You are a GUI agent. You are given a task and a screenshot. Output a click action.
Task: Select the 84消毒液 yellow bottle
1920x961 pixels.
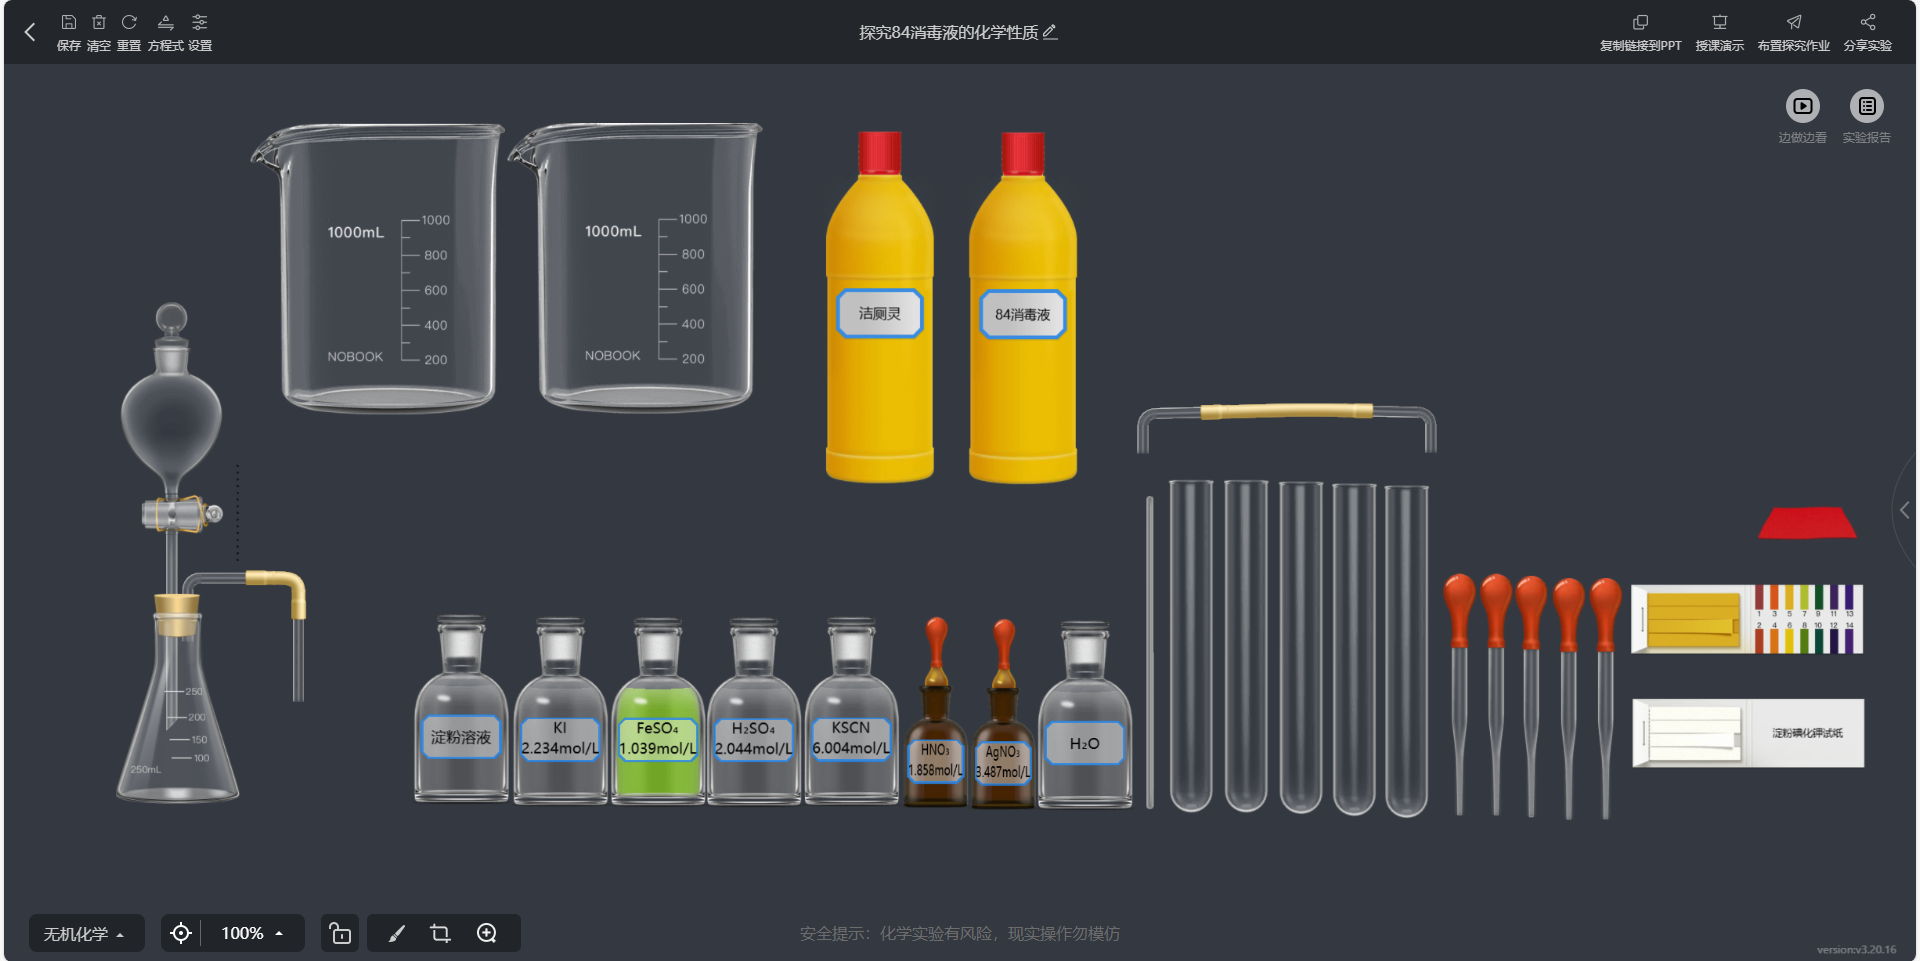pos(1023,307)
